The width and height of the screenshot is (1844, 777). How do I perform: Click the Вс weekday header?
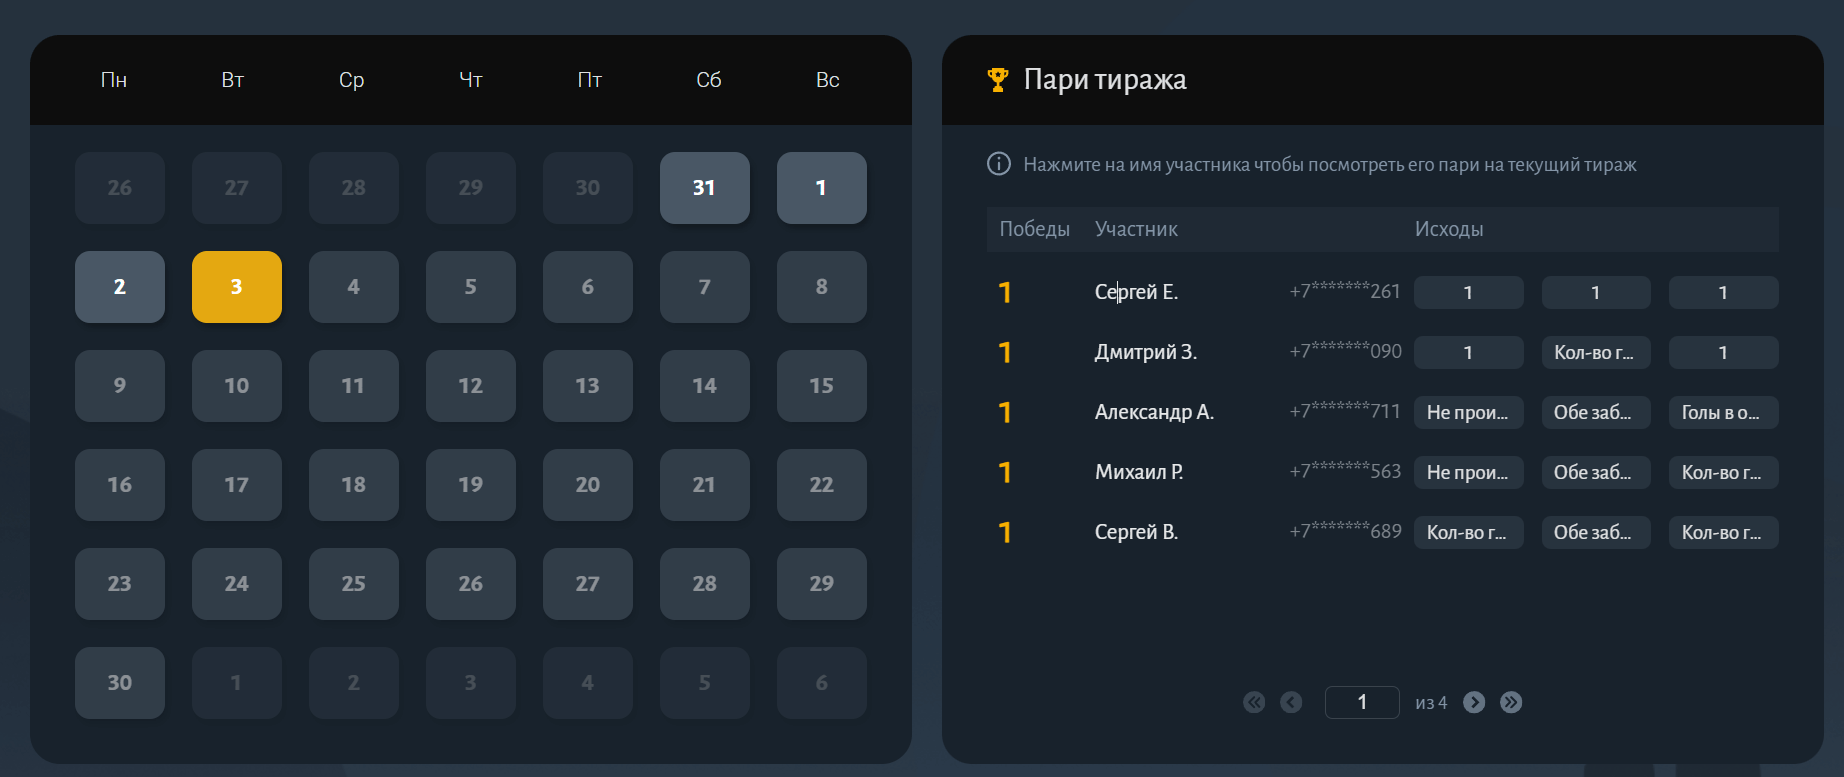828,80
